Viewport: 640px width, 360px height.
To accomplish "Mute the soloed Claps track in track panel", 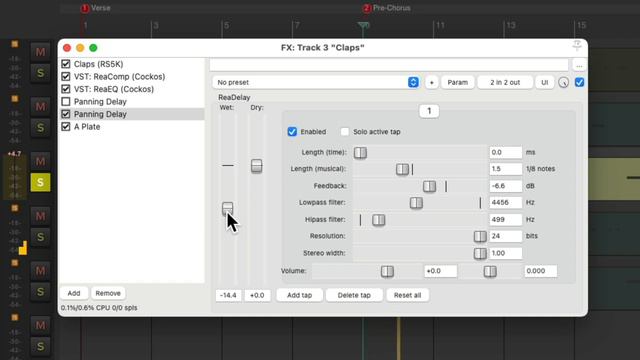I will tap(40, 161).
